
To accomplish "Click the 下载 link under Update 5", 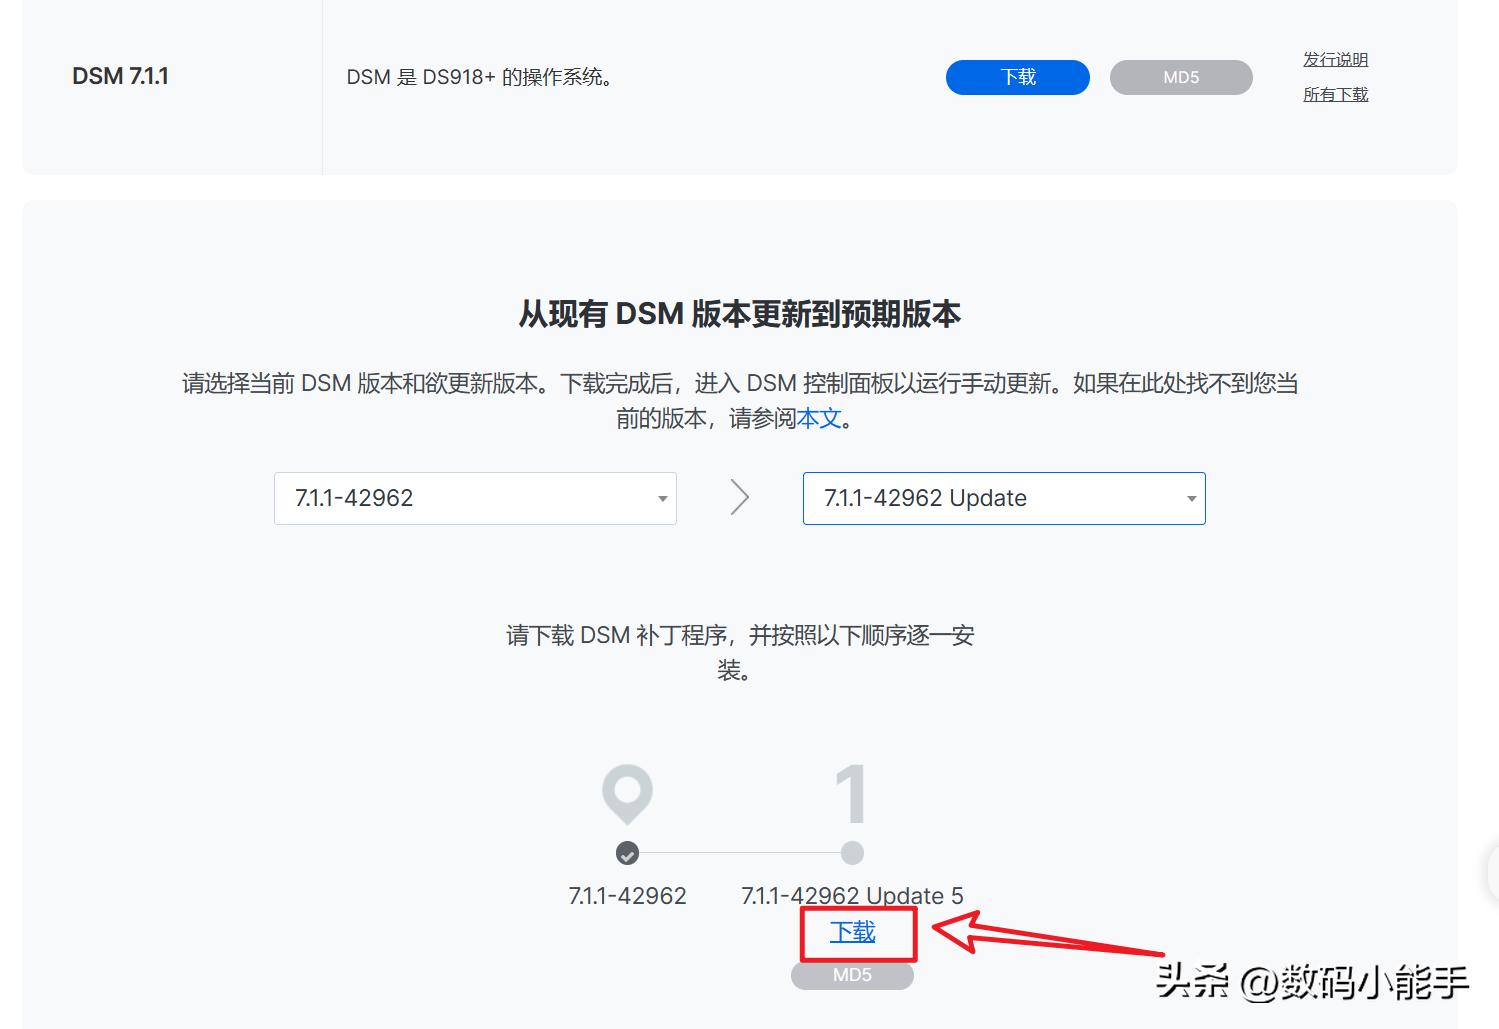I will tap(853, 932).
